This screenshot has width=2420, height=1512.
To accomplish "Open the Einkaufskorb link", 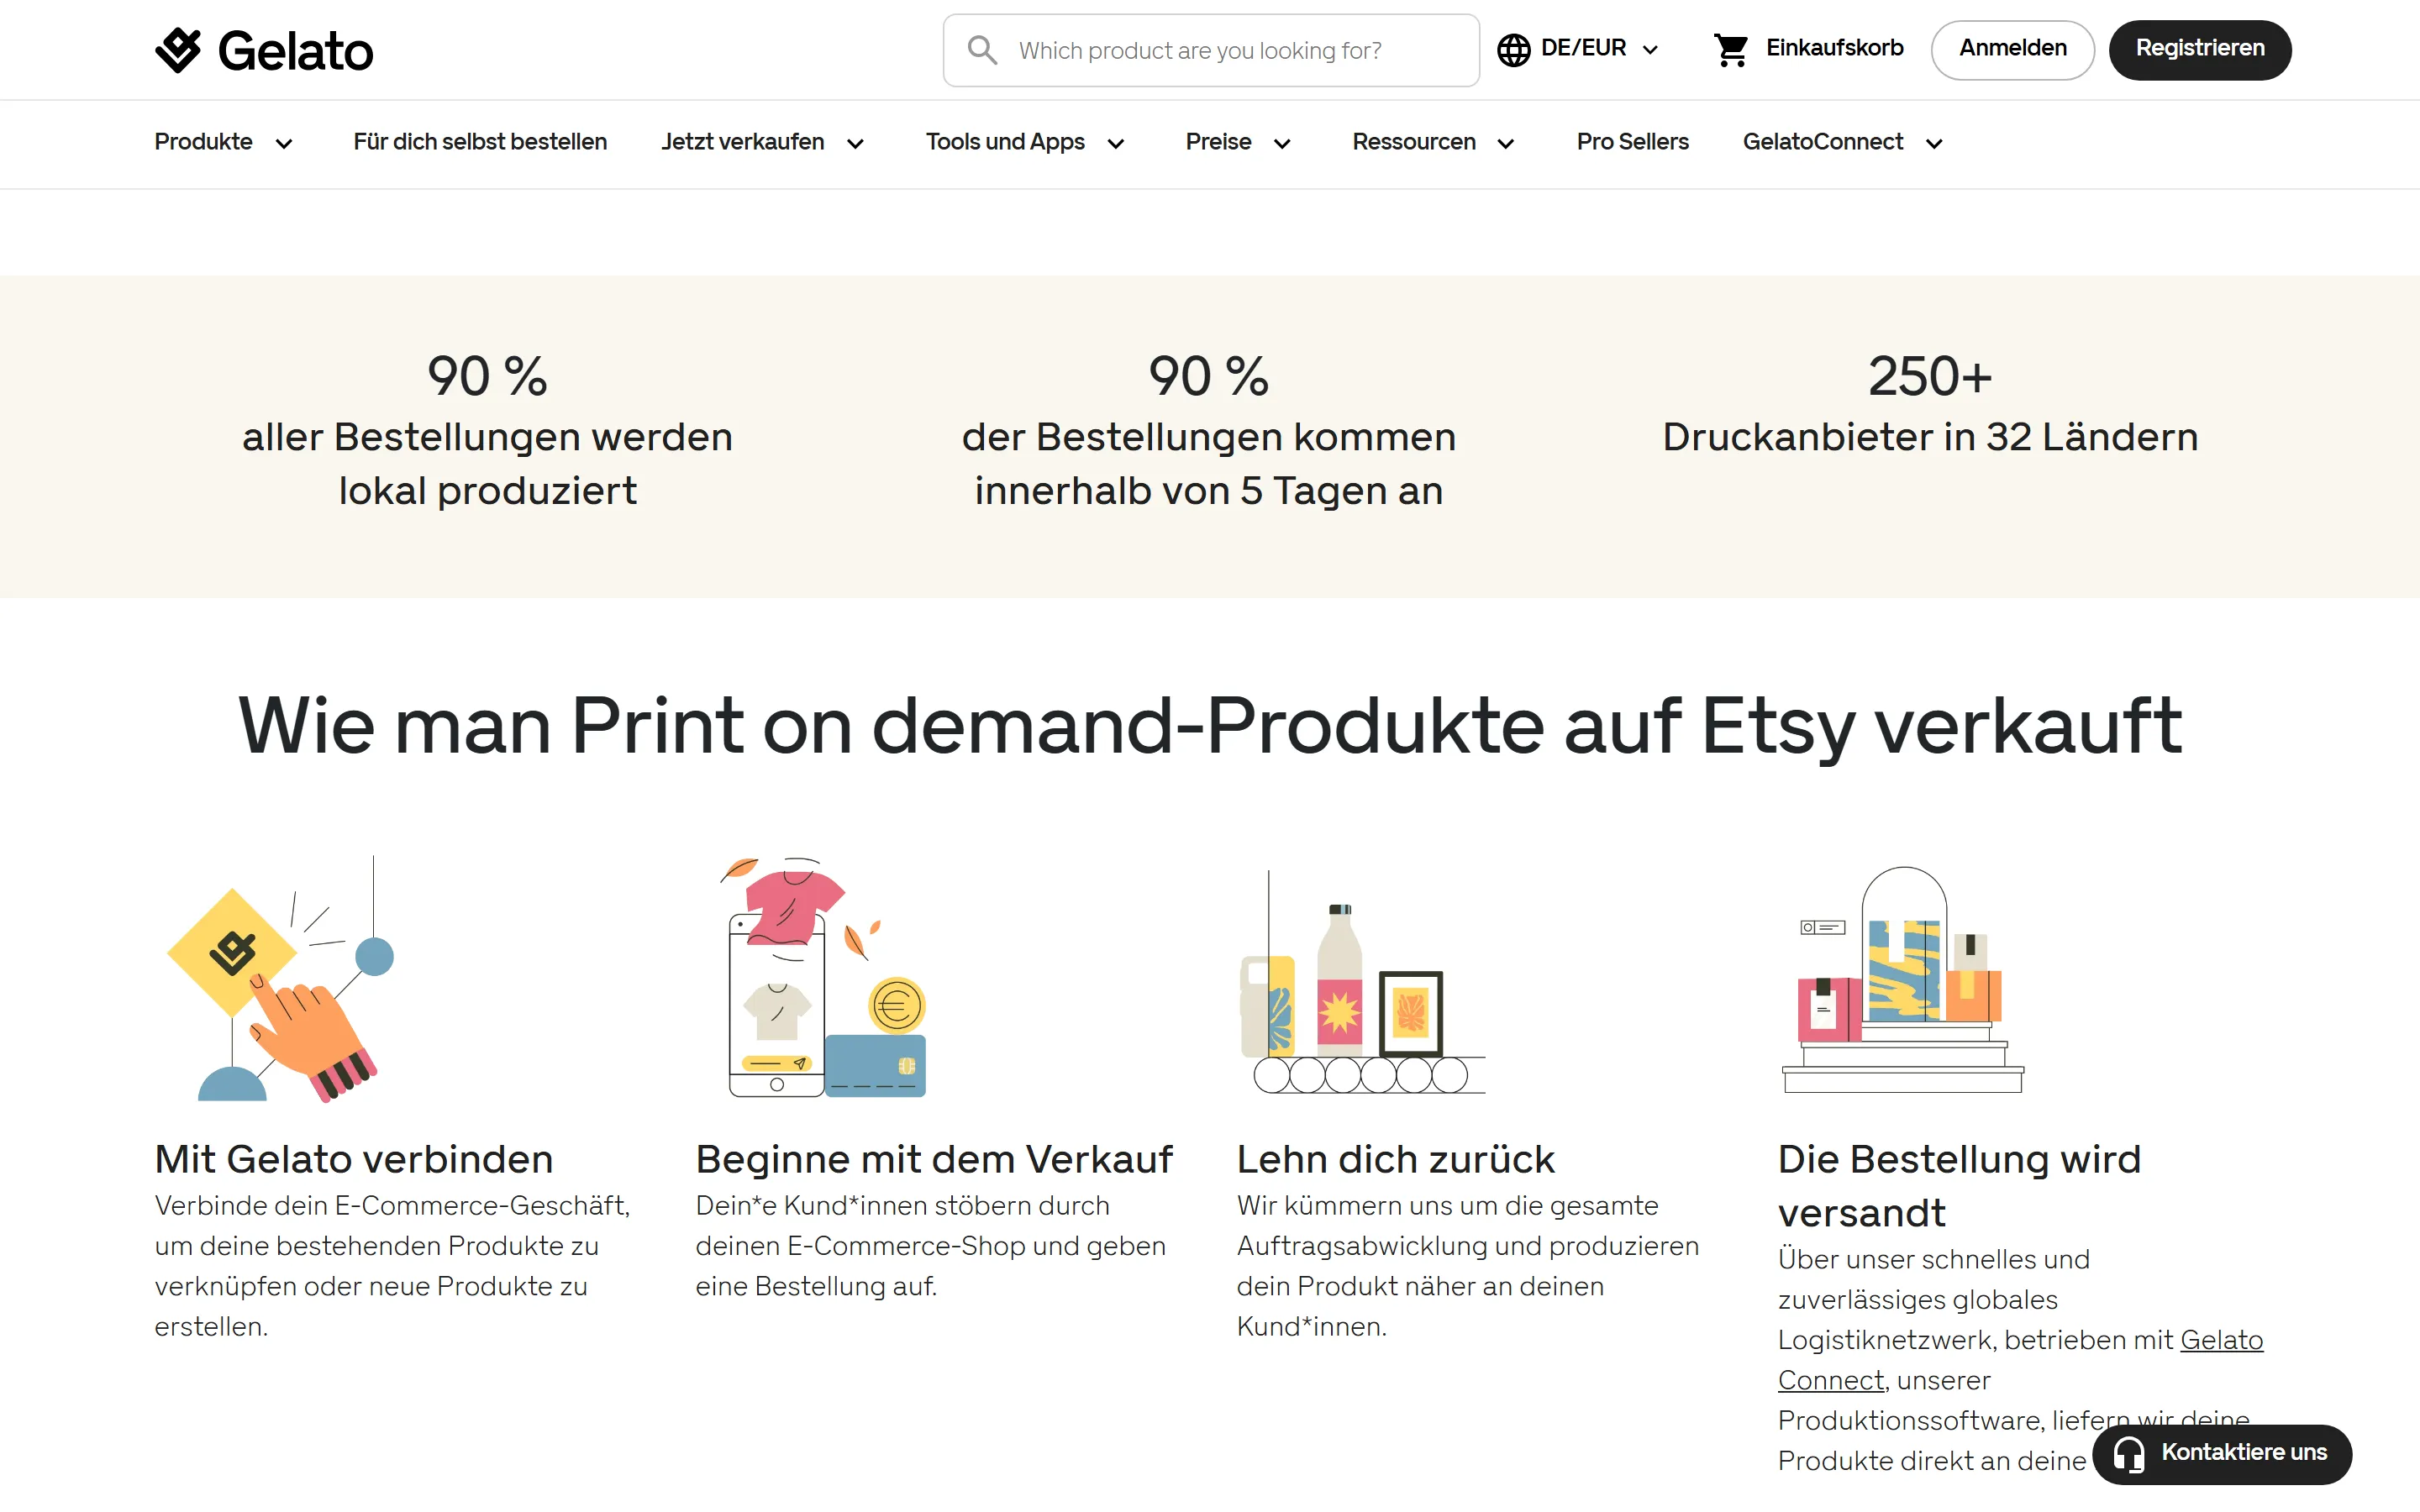I will coord(1834,48).
